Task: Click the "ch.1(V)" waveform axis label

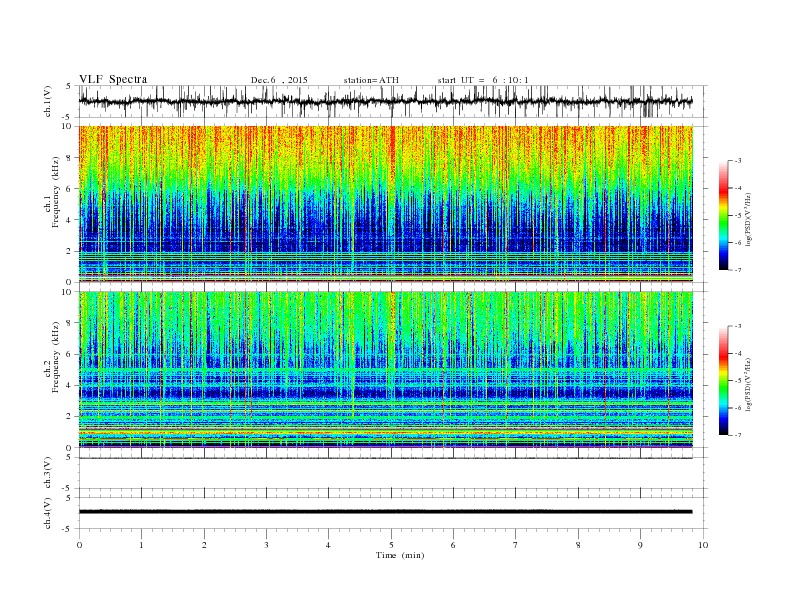Action: click(x=48, y=101)
